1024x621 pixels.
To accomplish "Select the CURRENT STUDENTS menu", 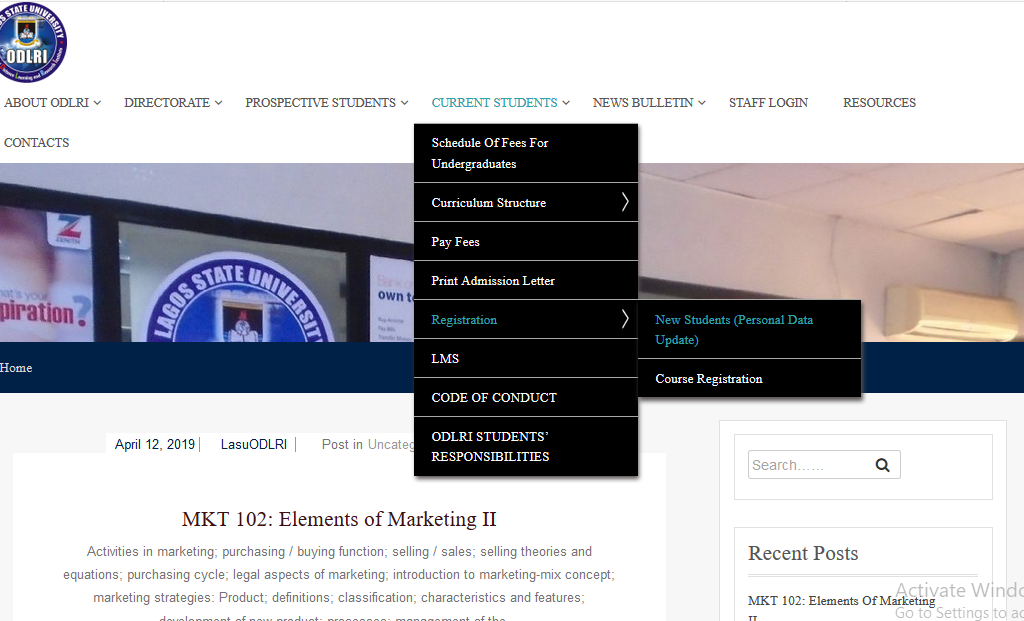I will coord(494,103).
